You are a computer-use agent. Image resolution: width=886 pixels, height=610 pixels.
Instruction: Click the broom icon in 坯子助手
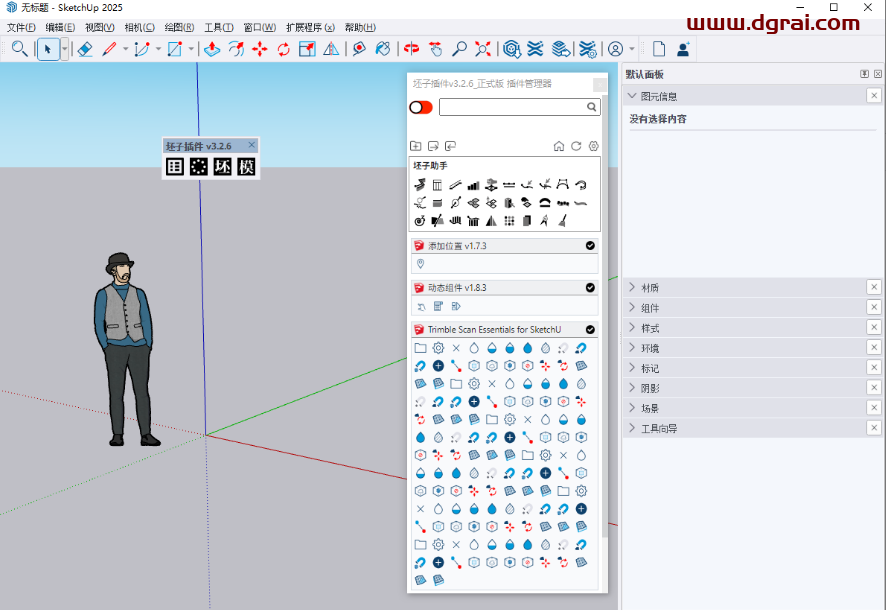pos(562,221)
